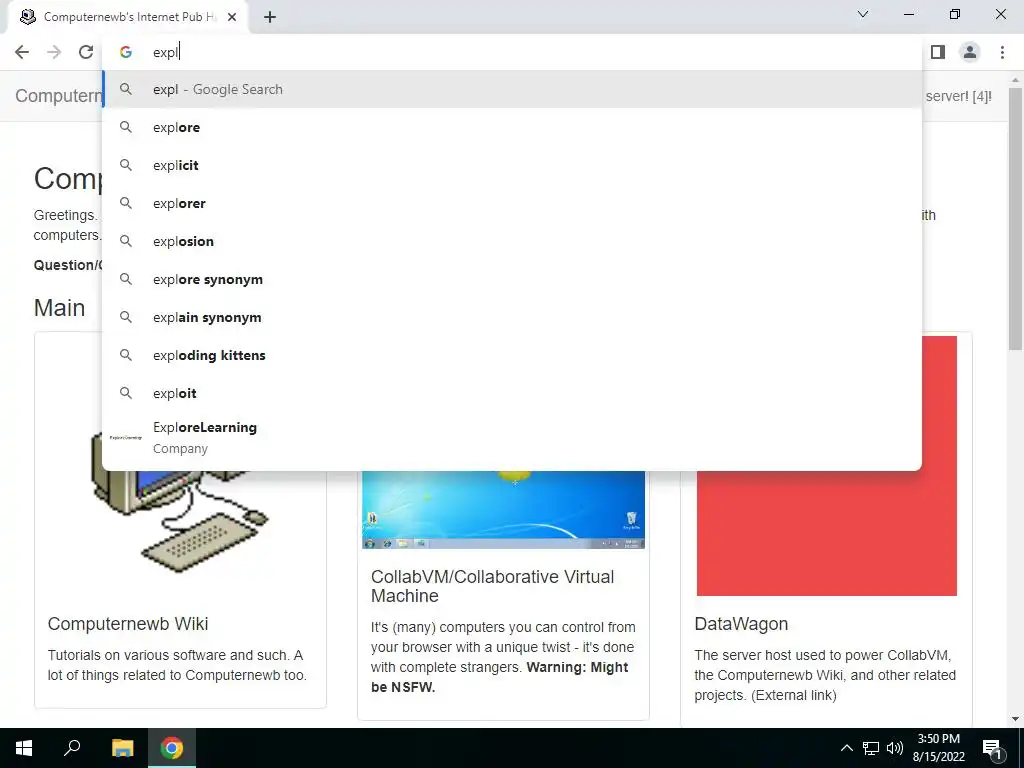Screen dimensions: 1024x768
Task: Select the Computernewb's Internet Pub tab
Action: pos(129,18)
